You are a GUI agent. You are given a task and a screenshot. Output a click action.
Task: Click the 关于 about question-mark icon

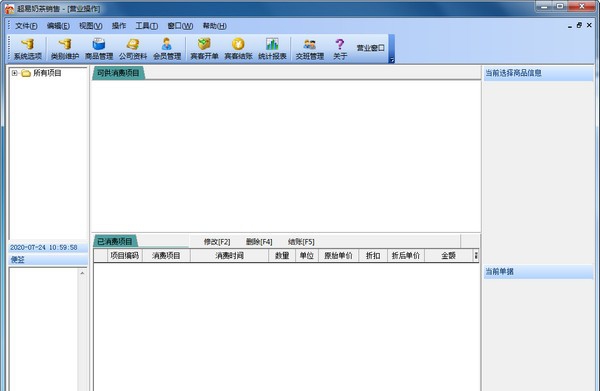[340, 49]
